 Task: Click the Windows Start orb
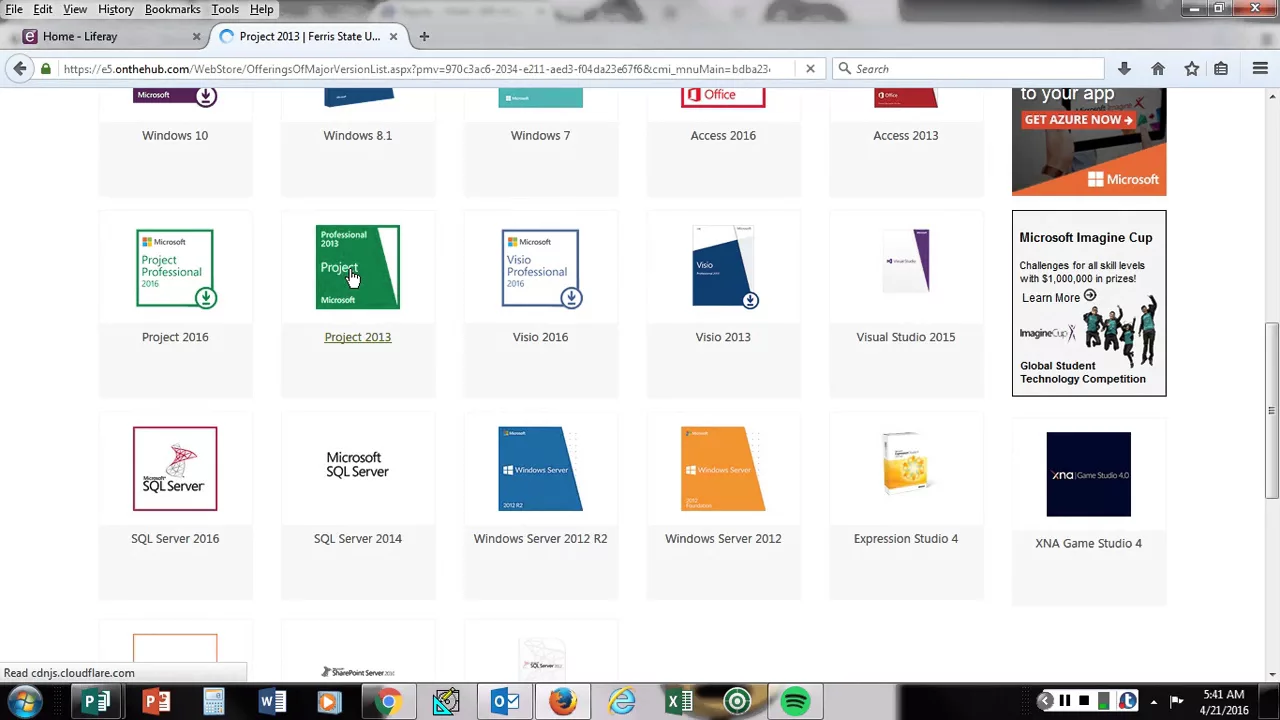click(x=23, y=702)
